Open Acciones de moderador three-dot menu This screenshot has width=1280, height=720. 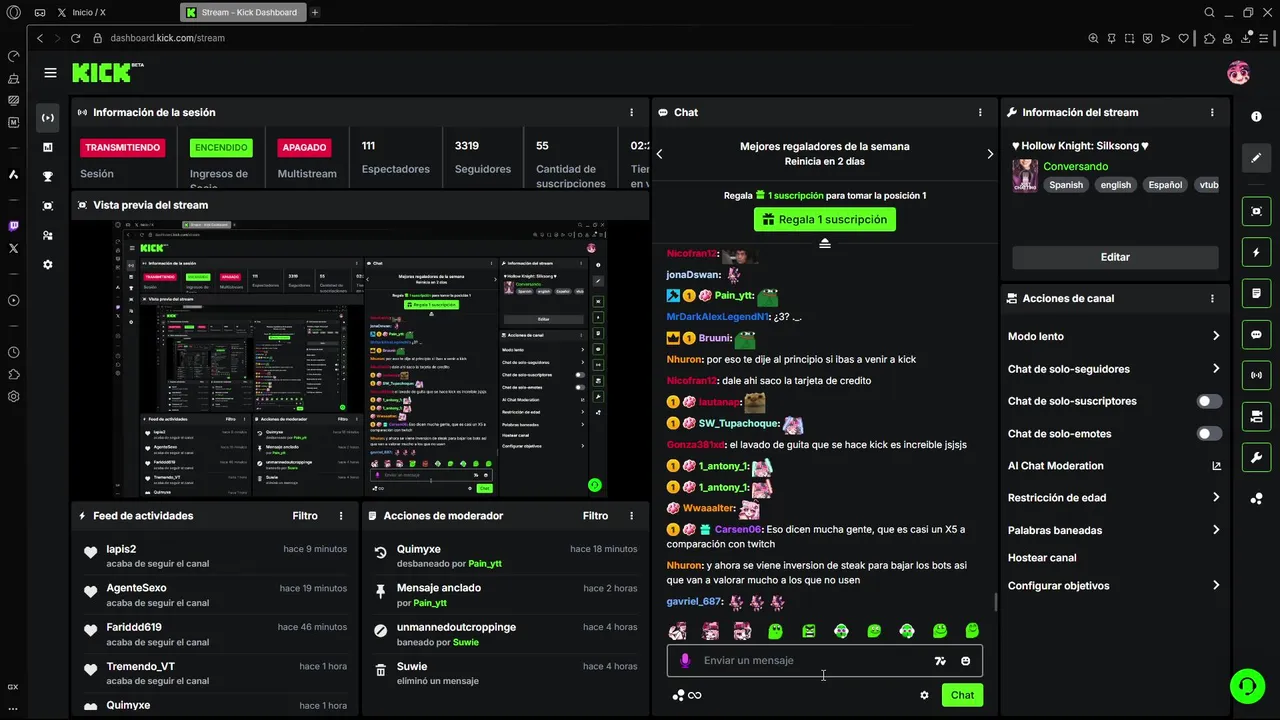click(x=631, y=516)
